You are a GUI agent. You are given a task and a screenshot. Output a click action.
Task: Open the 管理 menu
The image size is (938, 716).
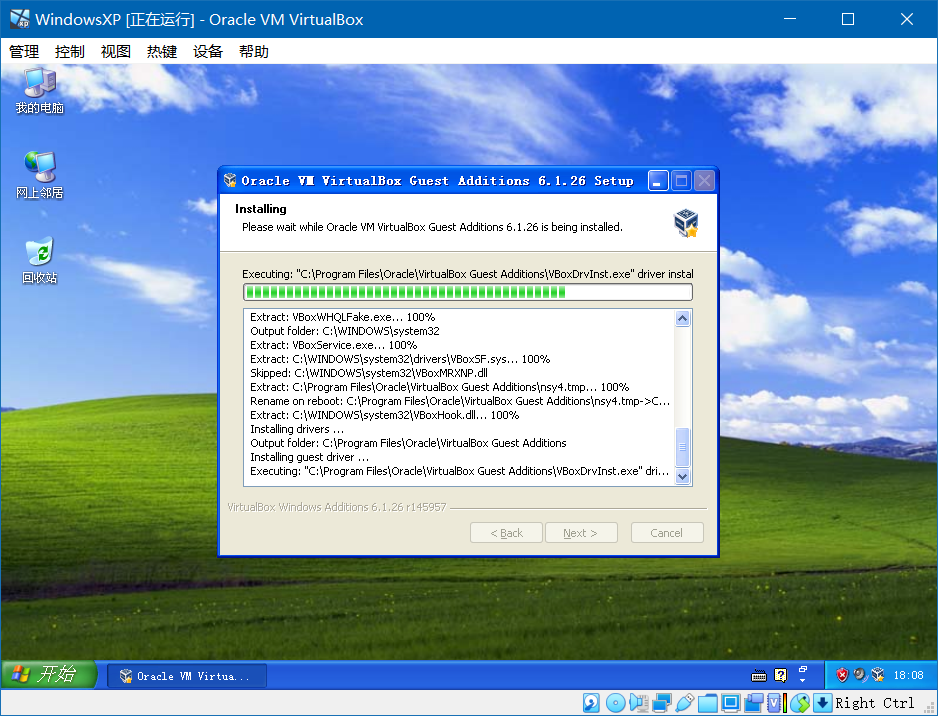(24, 52)
